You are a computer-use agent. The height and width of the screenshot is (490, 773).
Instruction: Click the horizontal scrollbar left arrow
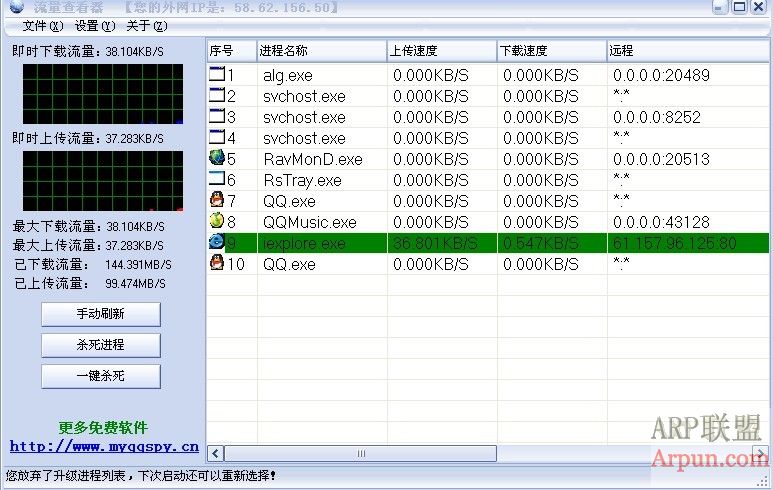(215, 453)
